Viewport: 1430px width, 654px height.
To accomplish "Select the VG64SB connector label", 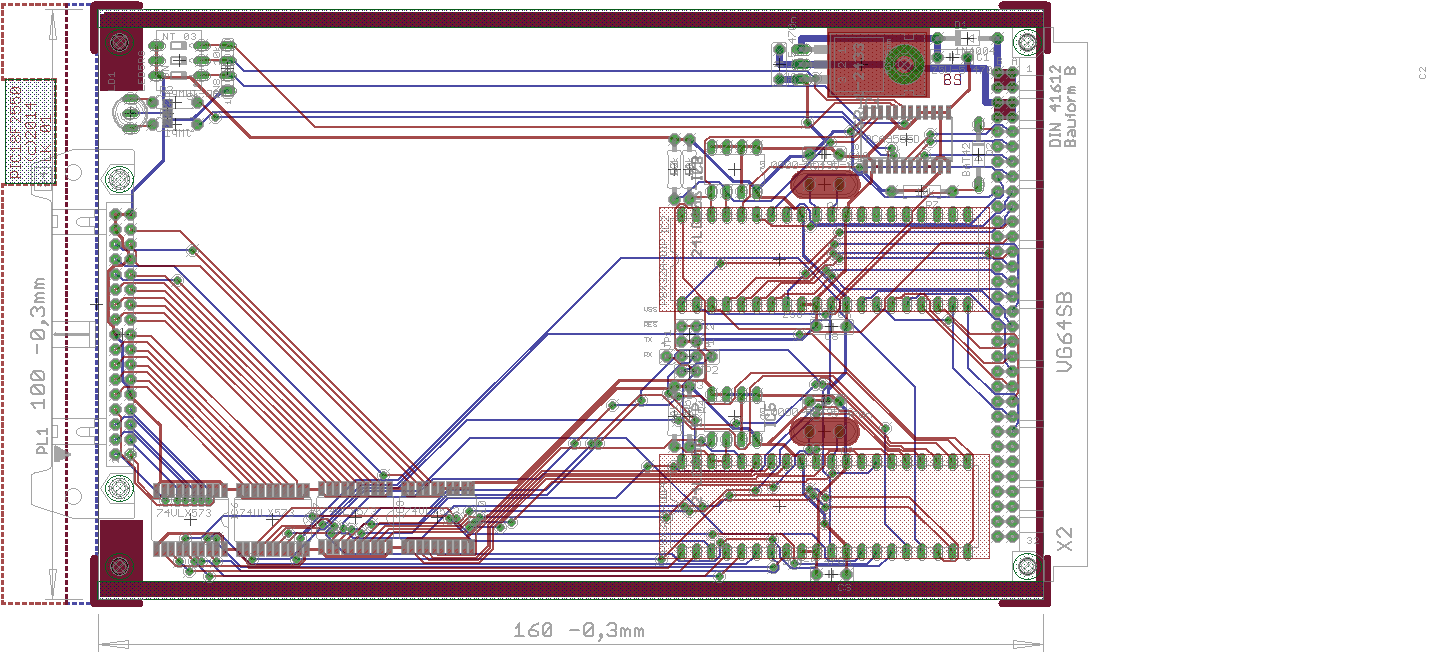I will tap(1065, 333).
